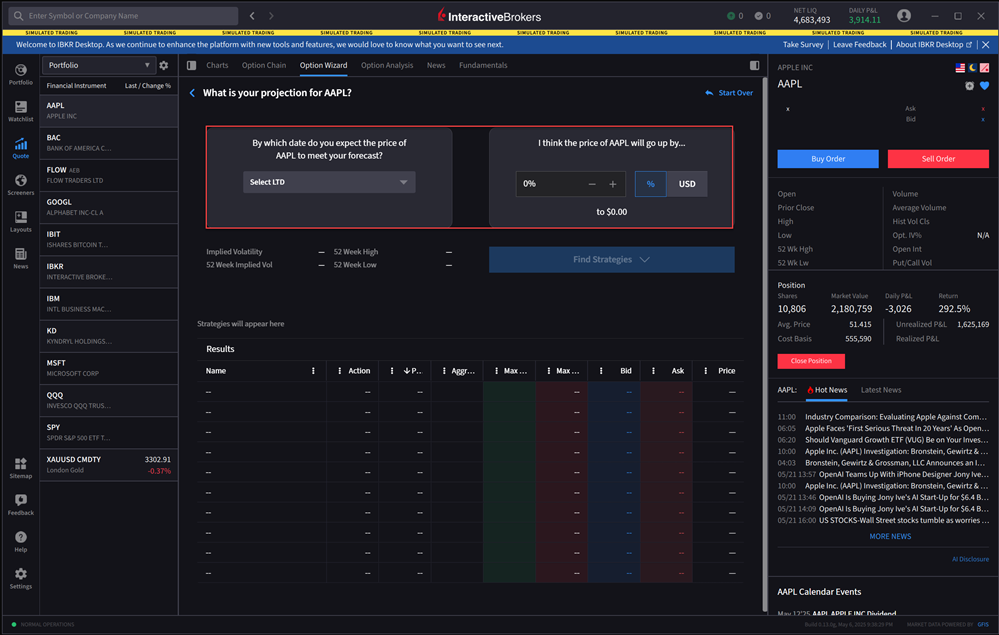
Task: Click the moon overnight trading icon
Action: pos(972,68)
